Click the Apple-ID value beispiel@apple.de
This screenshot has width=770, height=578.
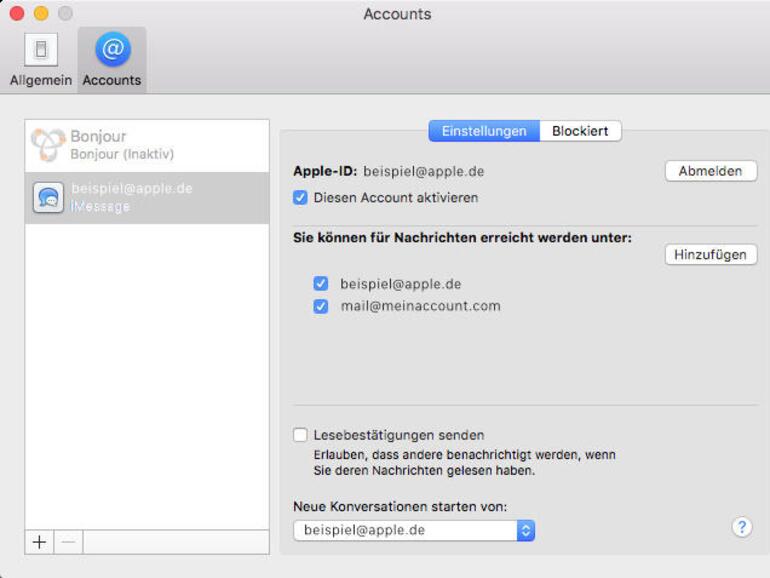point(423,171)
